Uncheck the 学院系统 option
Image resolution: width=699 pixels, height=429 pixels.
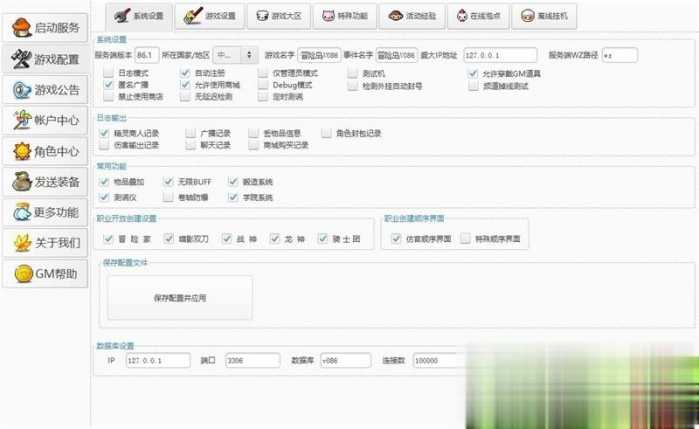click(233, 197)
